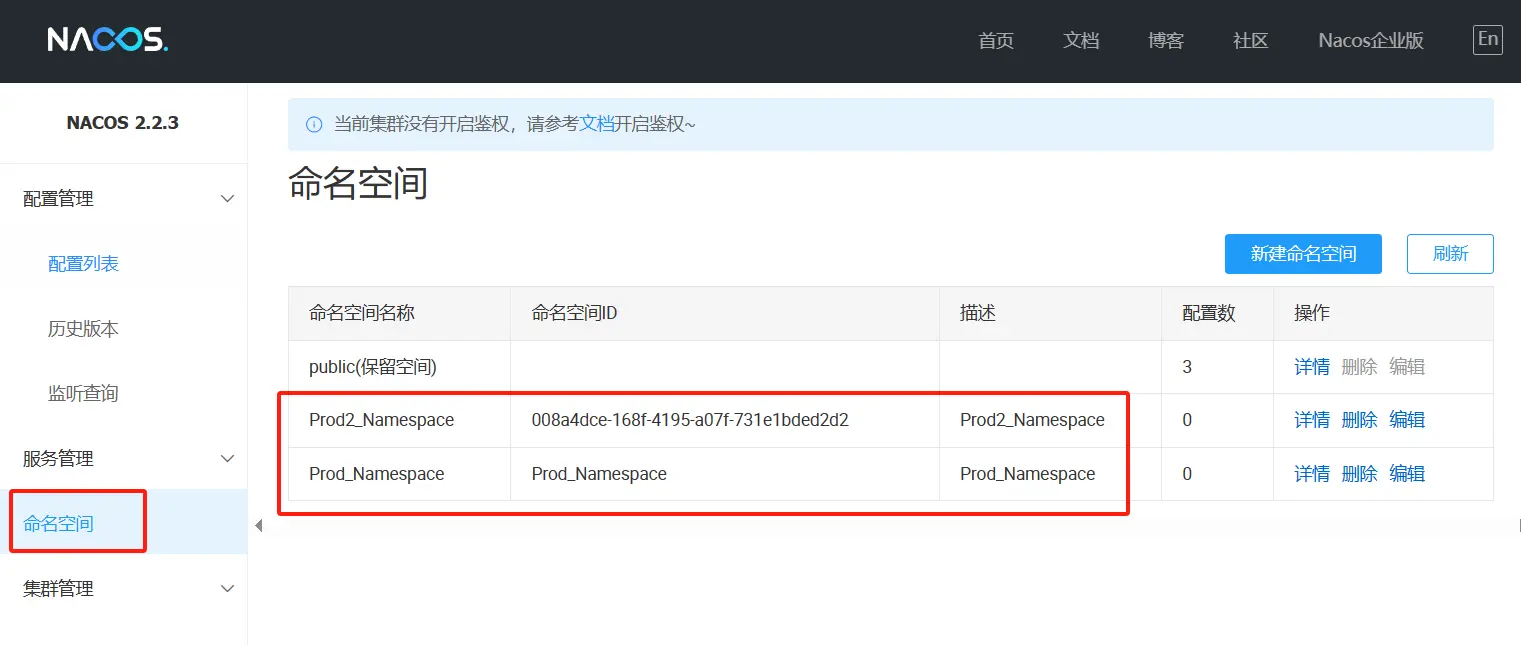View 详情 for Prod2_Namespace
Viewport: 1521px width, 645px height.
click(x=1311, y=420)
